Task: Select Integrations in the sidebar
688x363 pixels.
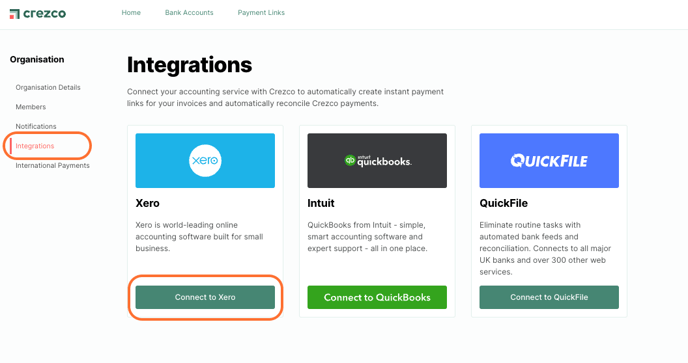Action: coord(35,146)
